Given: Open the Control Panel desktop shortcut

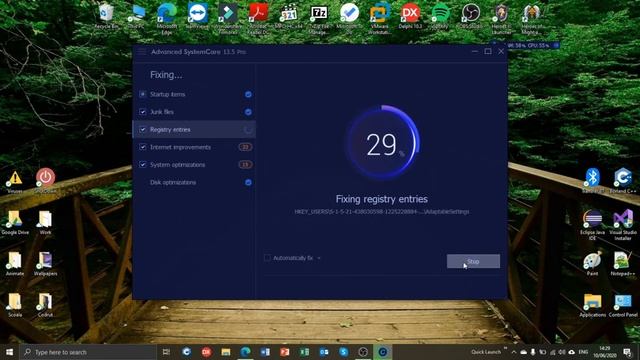Looking at the screenshot, I should coord(623,306).
